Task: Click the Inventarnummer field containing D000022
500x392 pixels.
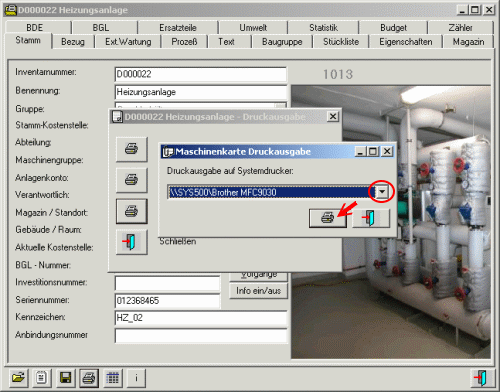Action: 201,74
